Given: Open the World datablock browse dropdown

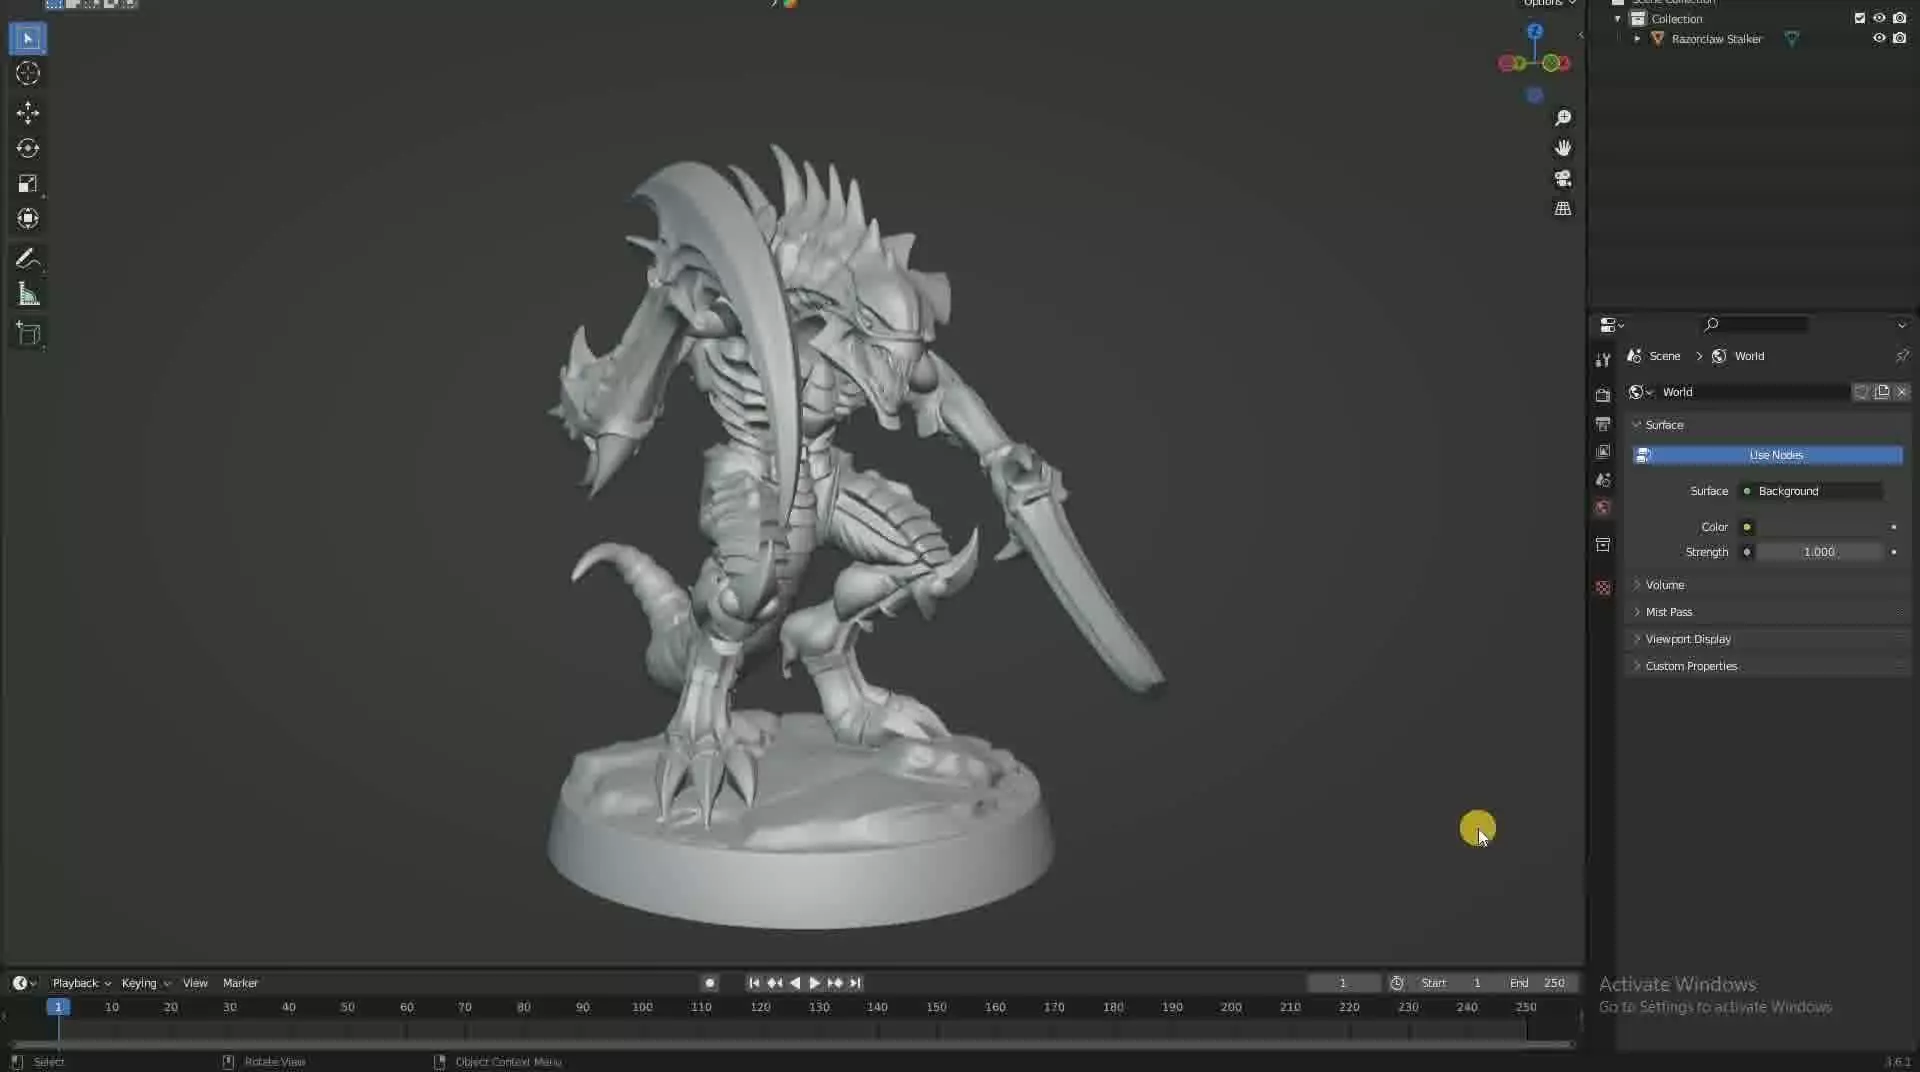Looking at the screenshot, I should pos(1641,392).
